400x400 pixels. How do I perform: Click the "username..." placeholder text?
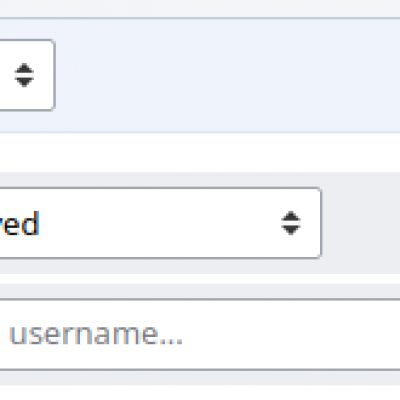click(x=96, y=334)
